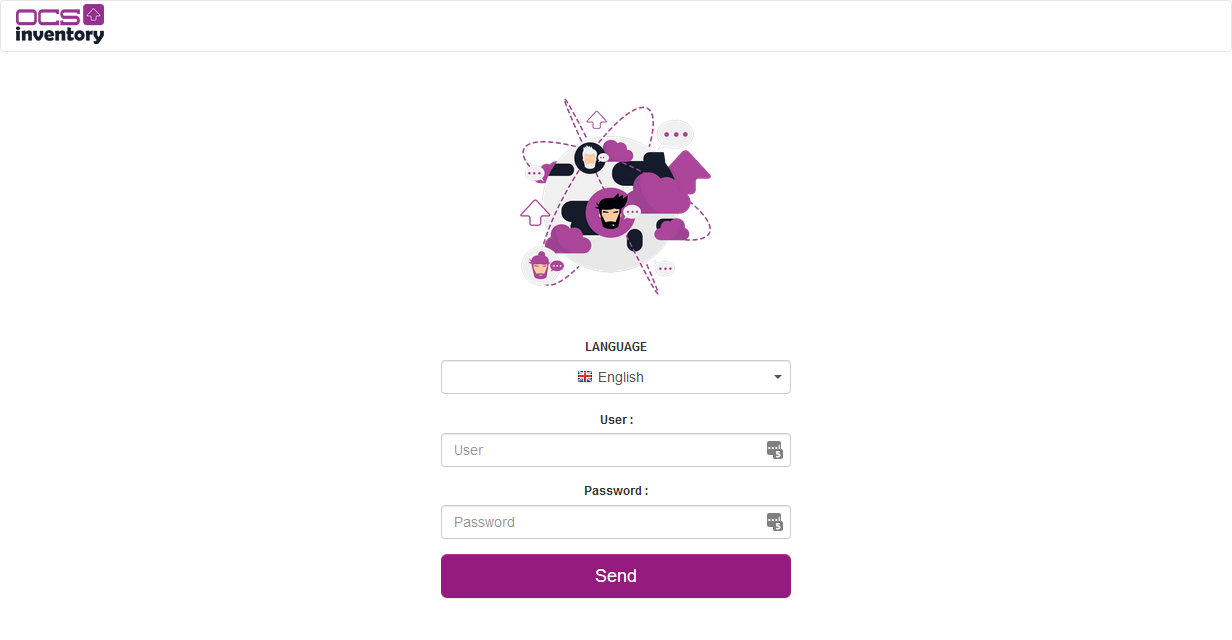Screen dimensions: 1232x640
Task: Click the LANGUAGE label
Action: click(616, 347)
